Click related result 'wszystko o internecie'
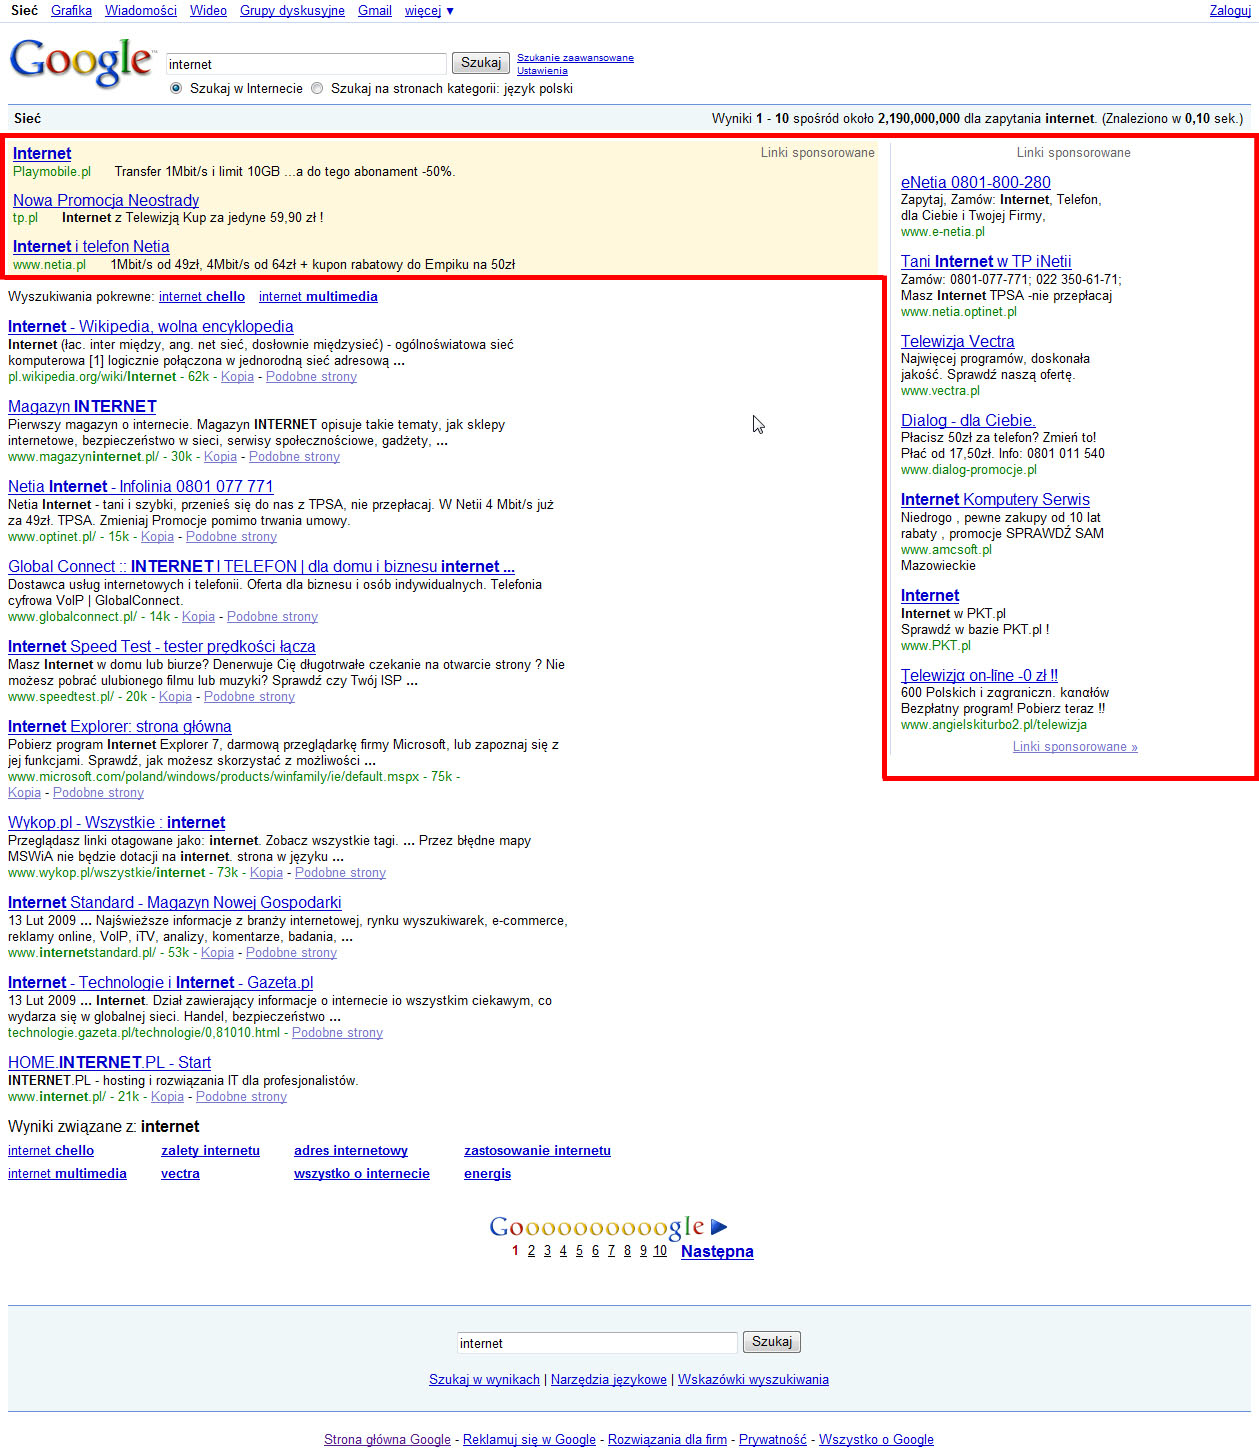 pyautogui.click(x=362, y=1173)
